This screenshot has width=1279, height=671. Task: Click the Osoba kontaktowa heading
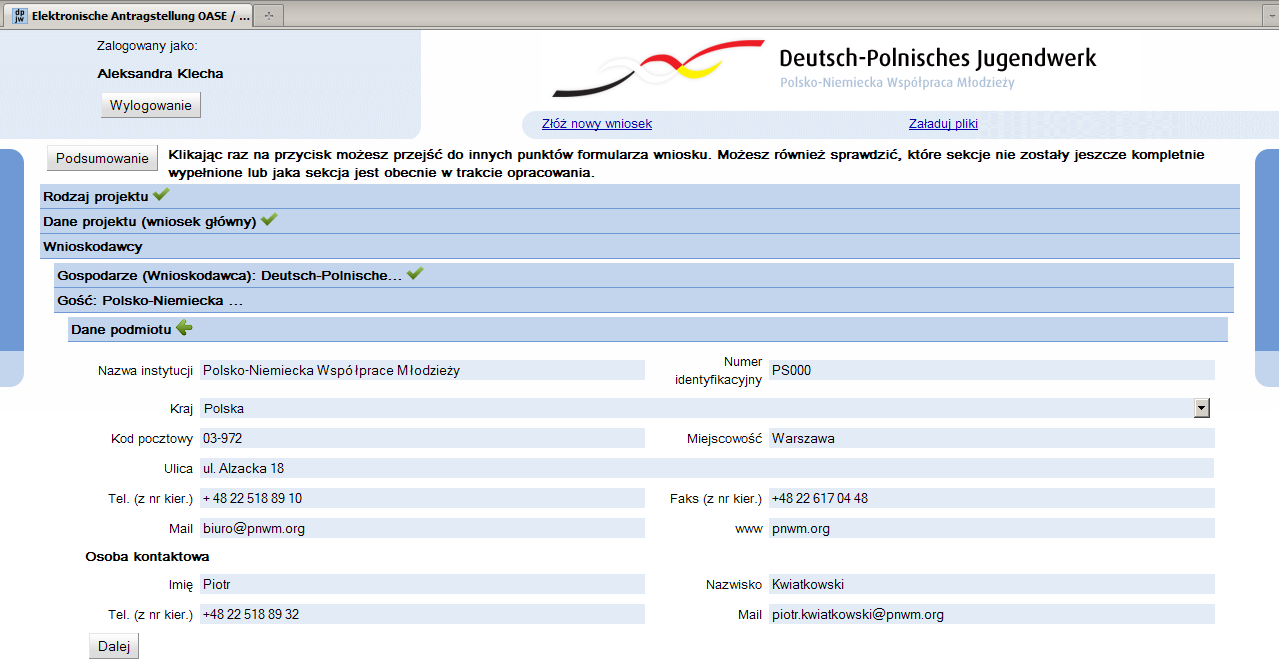pos(147,556)
